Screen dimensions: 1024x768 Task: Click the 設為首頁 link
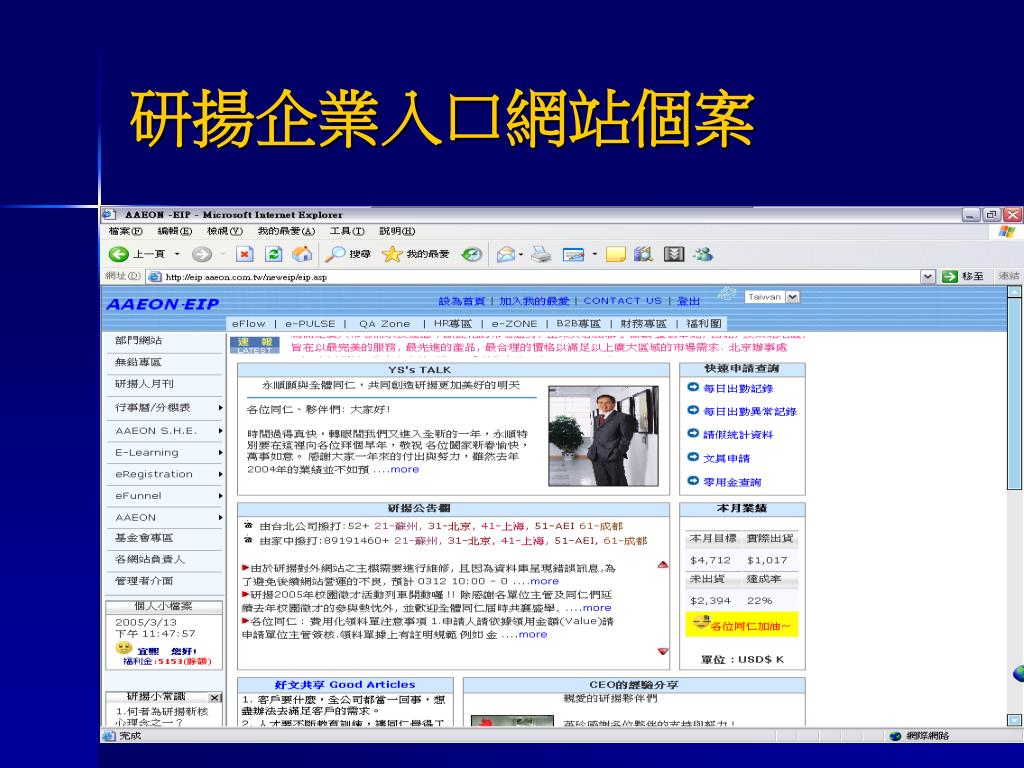click(x=462, y=301)
